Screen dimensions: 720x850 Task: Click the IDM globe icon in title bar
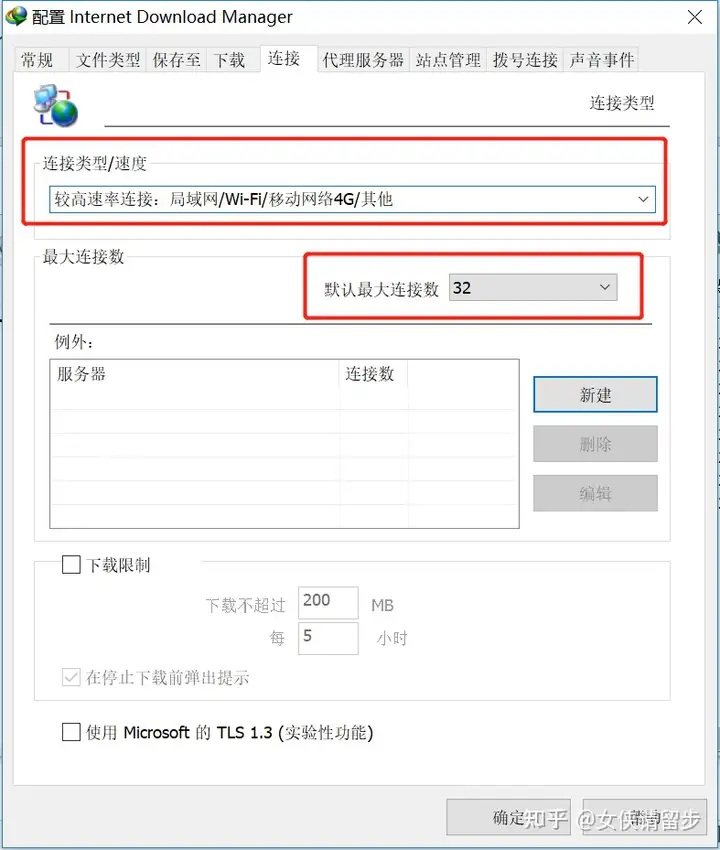[16, 16]
